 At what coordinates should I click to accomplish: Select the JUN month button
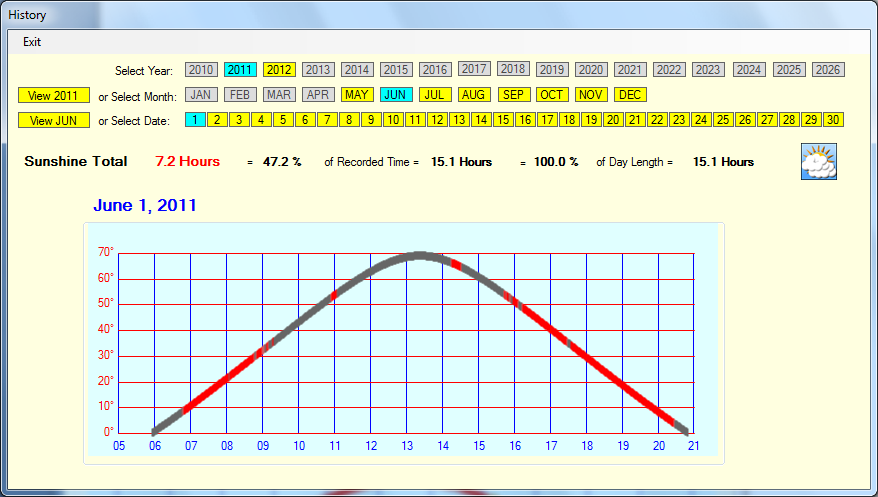(x=396, y=95)
